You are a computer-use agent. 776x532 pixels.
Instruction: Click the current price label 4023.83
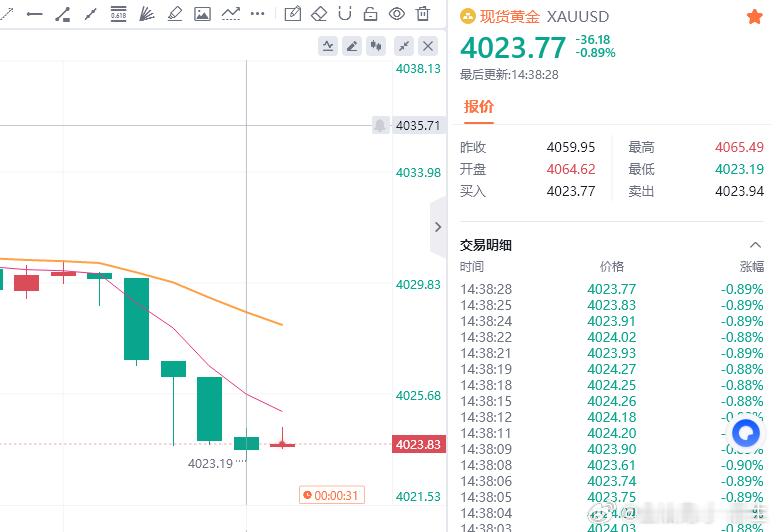[x=419, y=444]
